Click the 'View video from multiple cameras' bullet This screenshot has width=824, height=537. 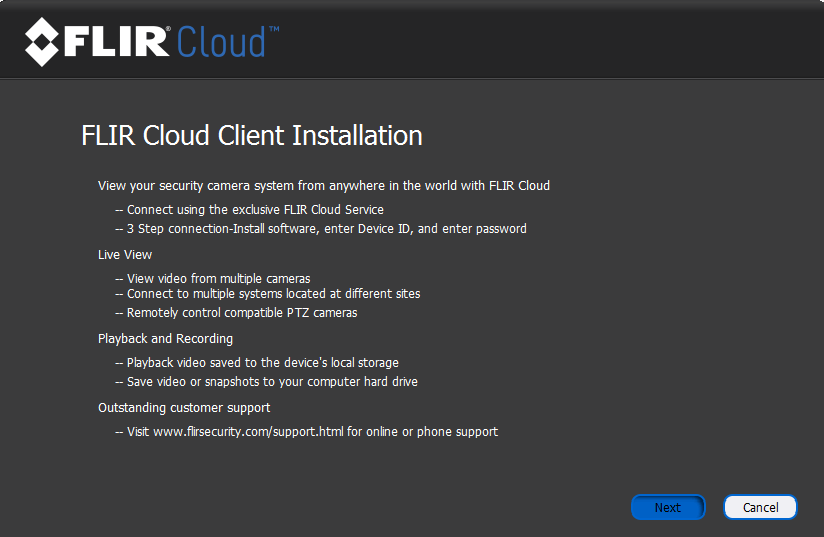coord(218,279)
